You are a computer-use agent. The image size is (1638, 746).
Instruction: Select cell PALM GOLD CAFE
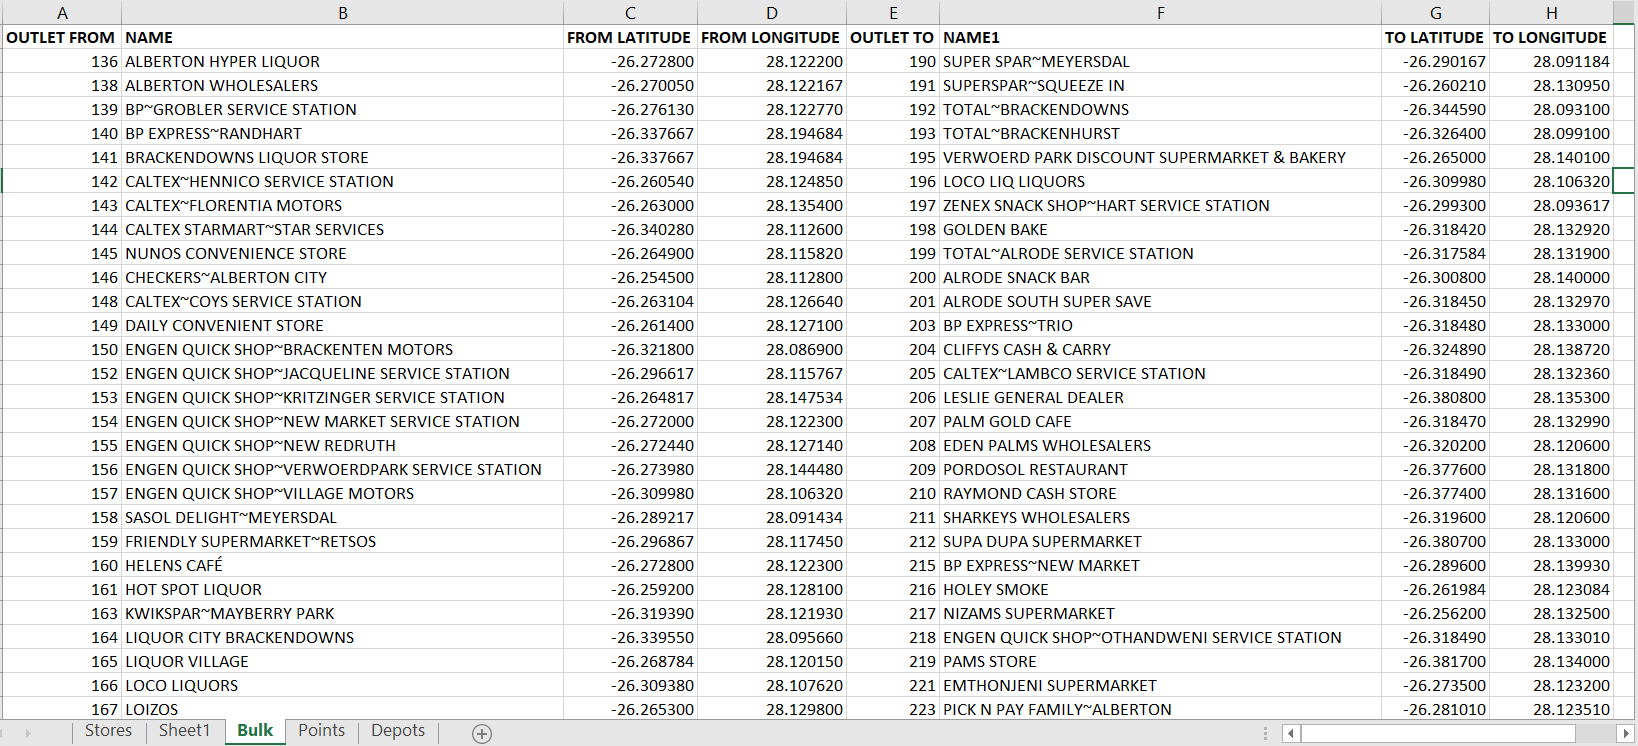point(1160,421)
